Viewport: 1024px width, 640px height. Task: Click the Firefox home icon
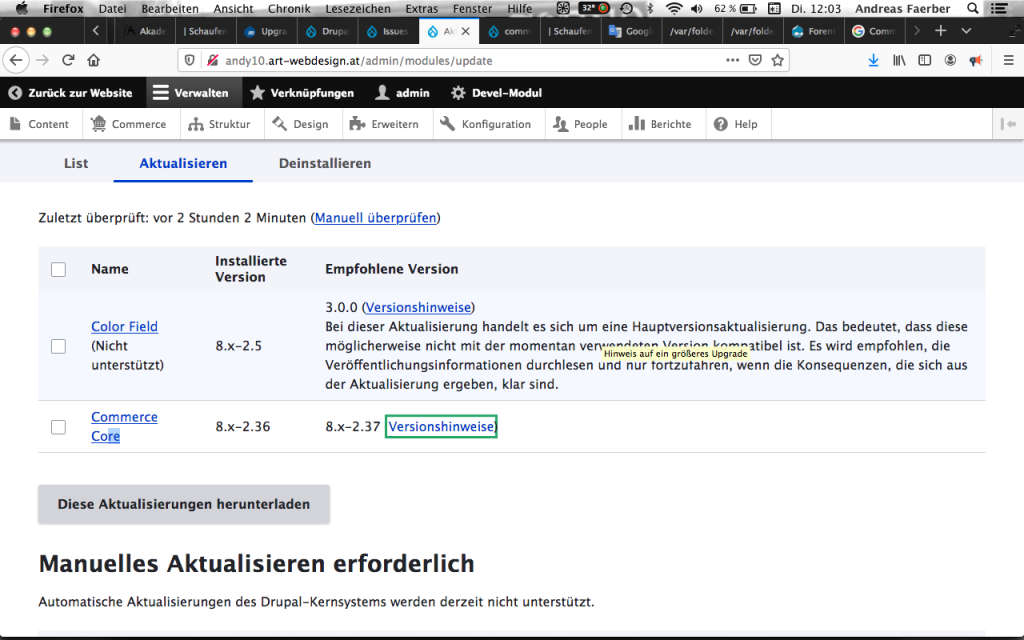point(94,60)
